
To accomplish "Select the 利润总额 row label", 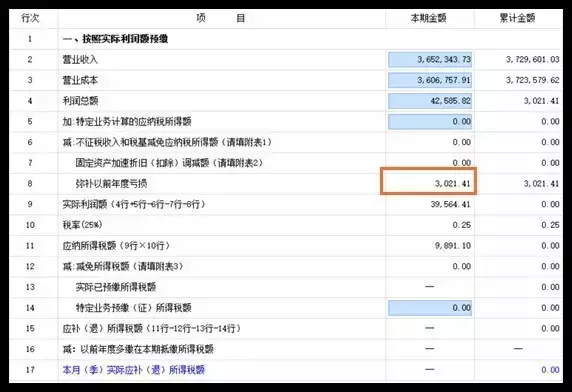I will point(80,101).
